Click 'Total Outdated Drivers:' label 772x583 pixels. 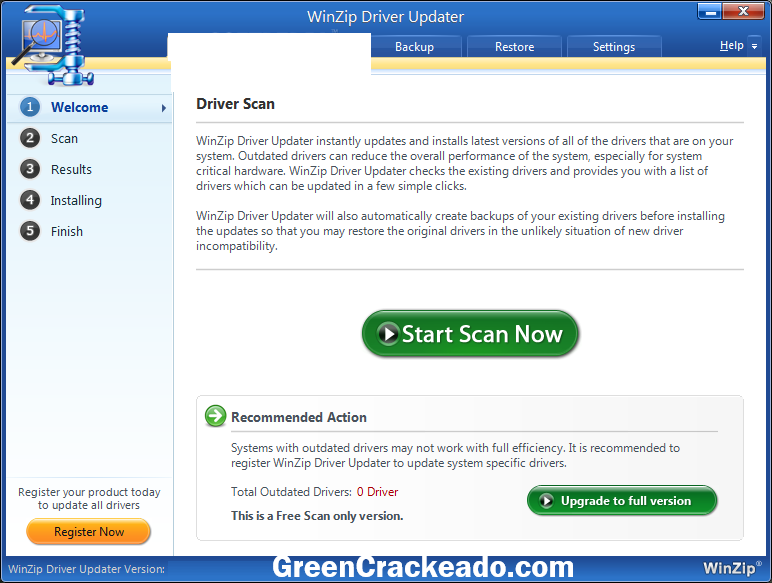[x=291, y=491]
